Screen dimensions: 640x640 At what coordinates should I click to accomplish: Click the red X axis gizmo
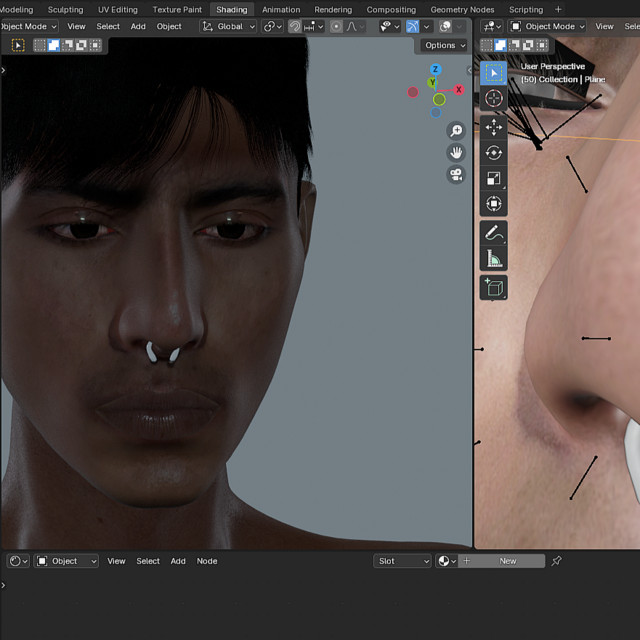[x=459, y=90]
